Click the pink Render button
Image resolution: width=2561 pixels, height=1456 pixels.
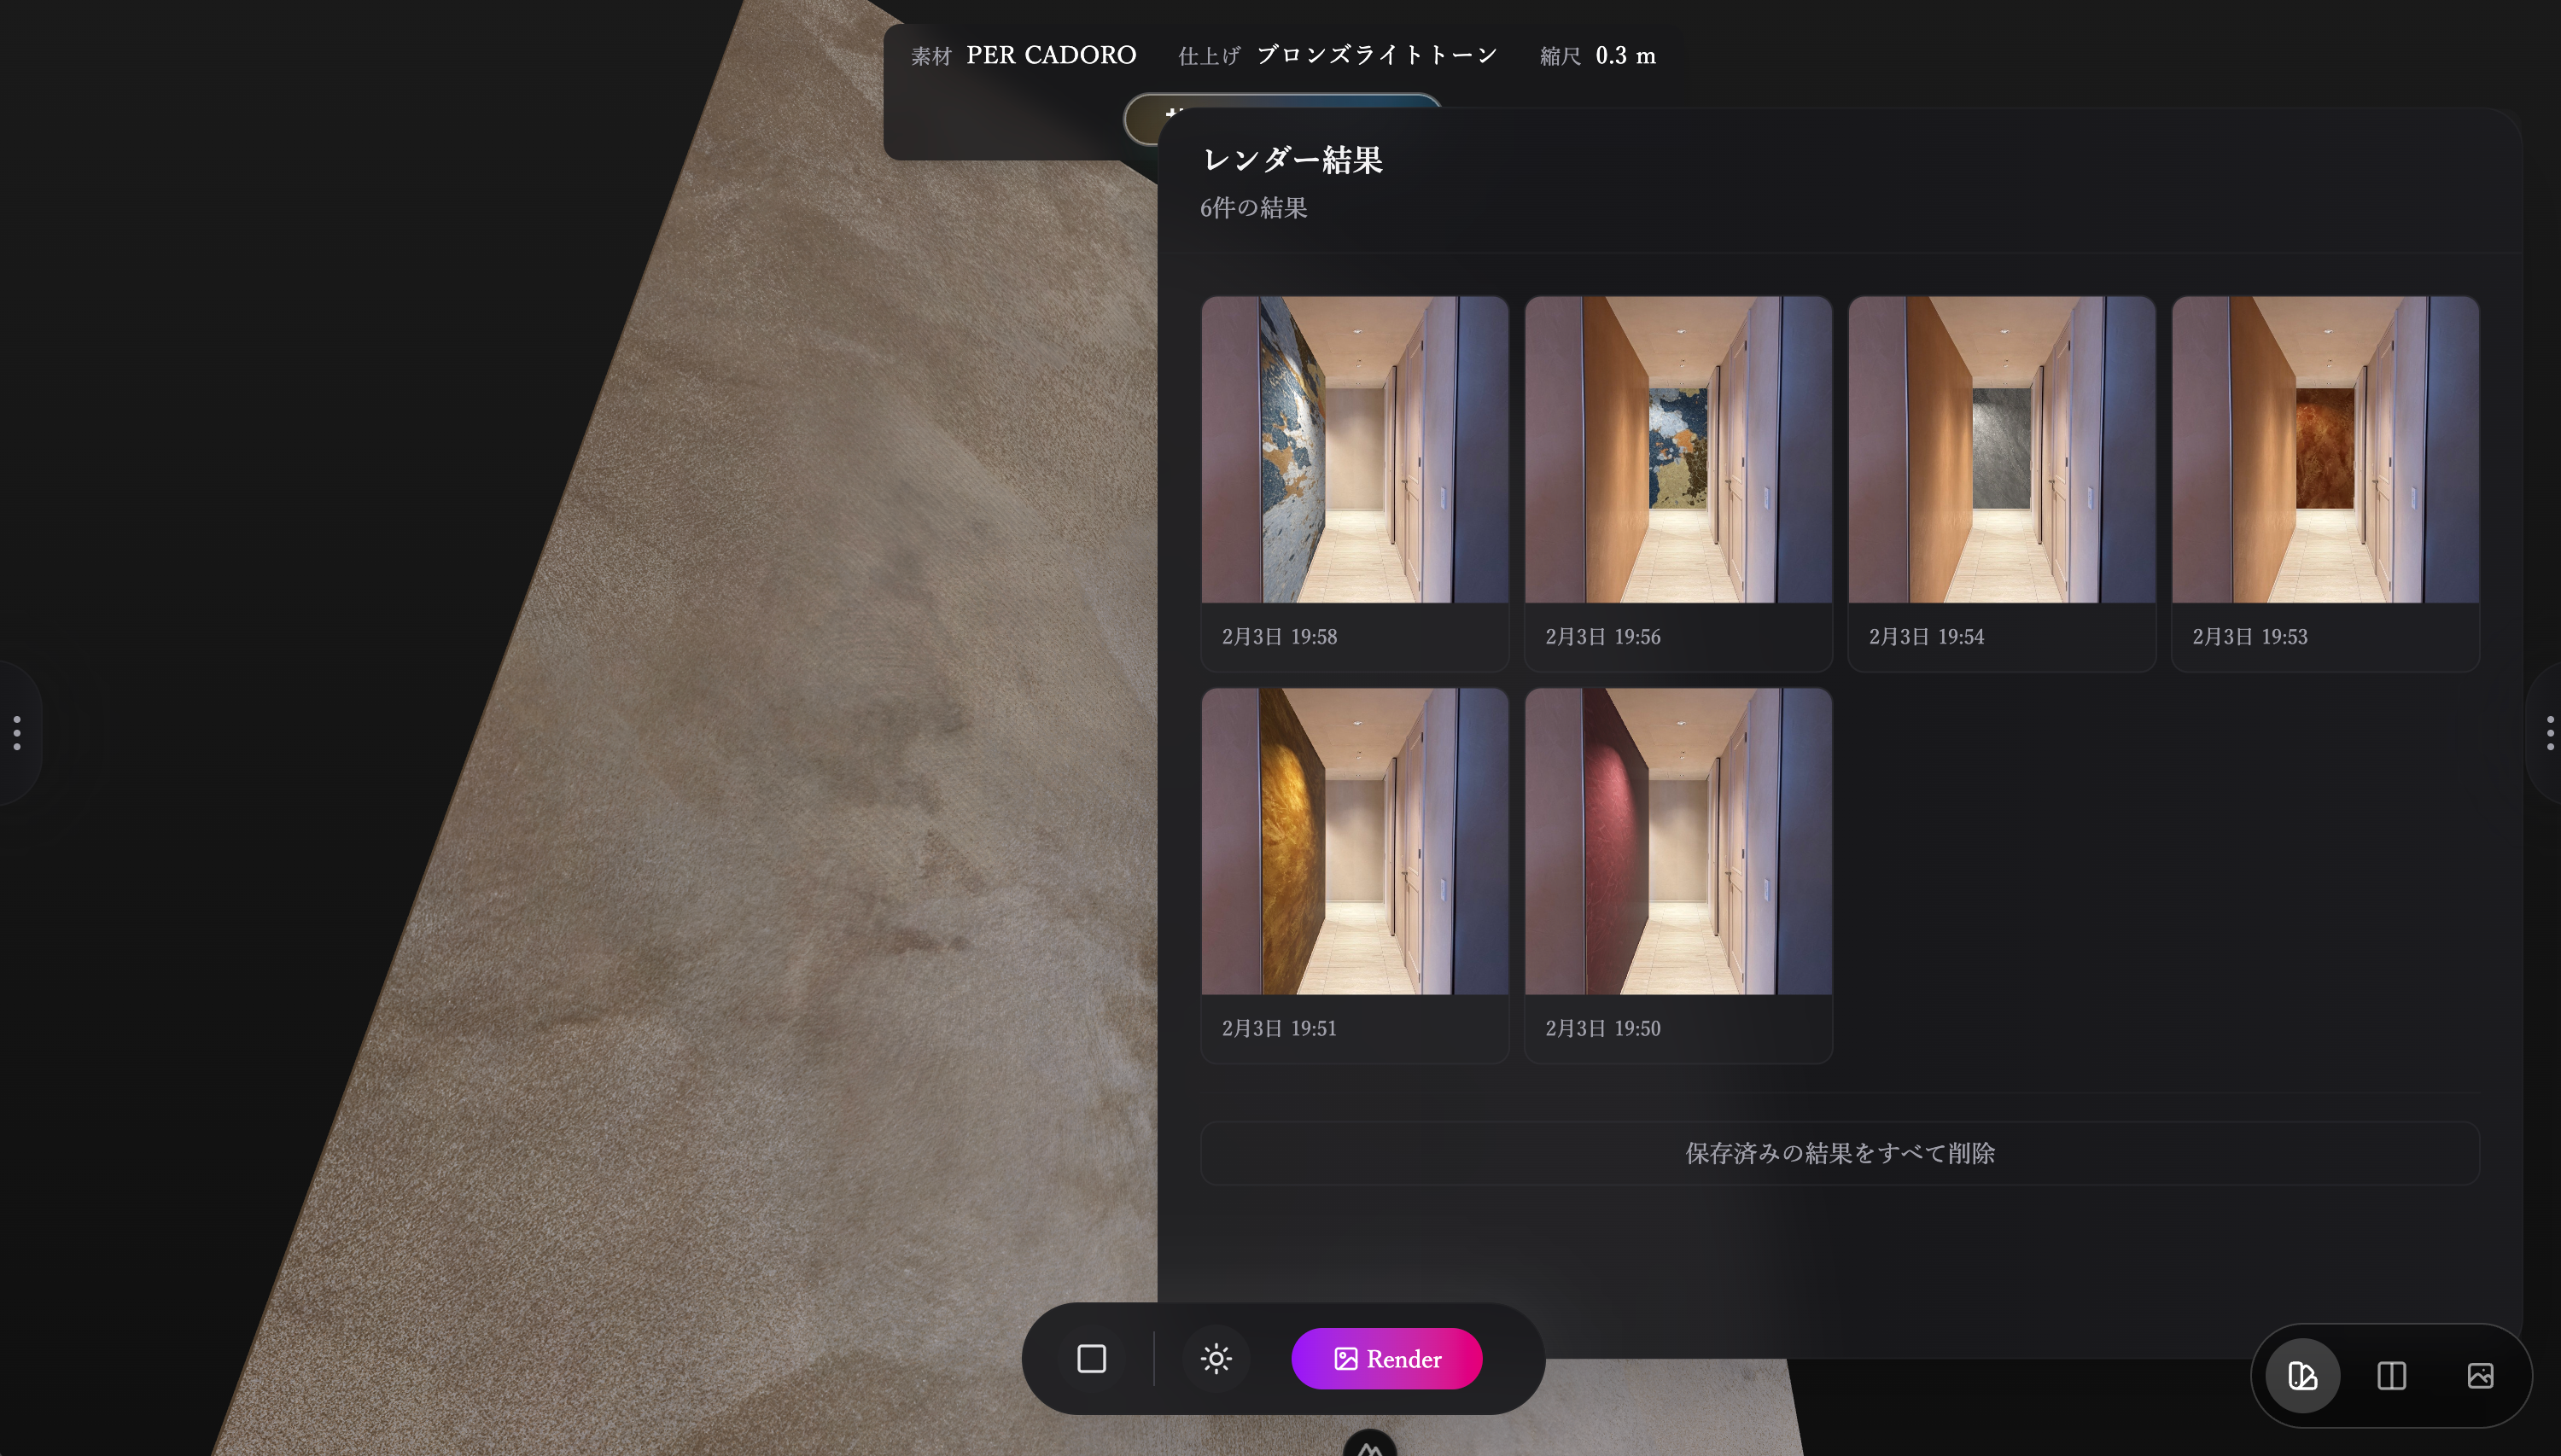[1386, 1358]
